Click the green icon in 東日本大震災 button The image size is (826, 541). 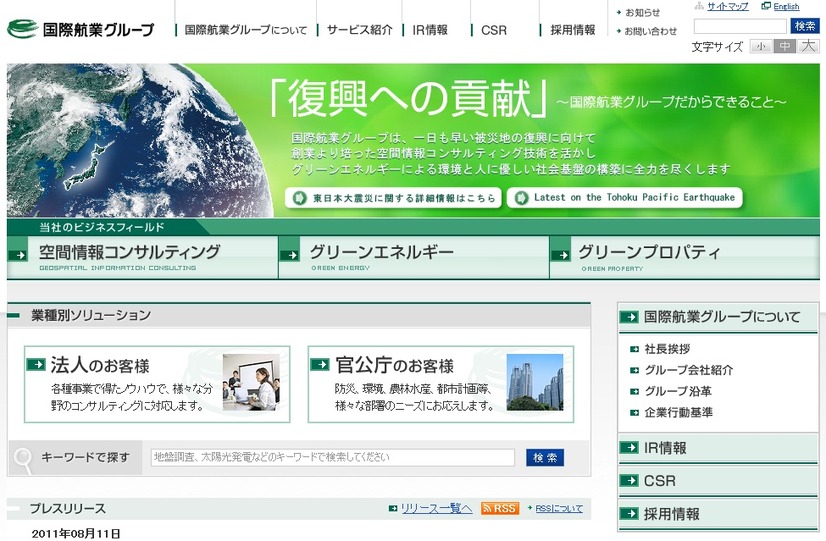299,198
